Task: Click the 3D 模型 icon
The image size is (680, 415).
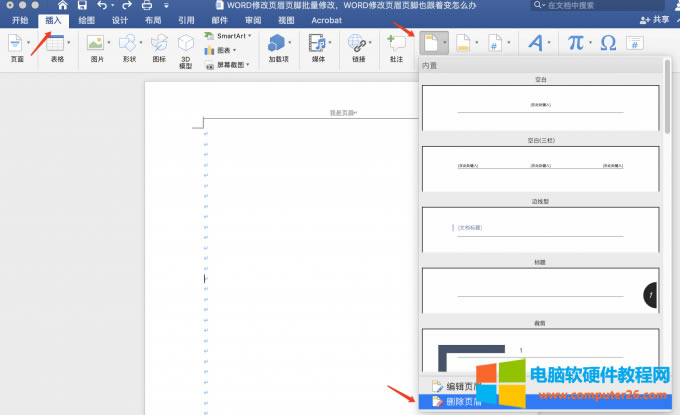Action: [x=185, y=43]
